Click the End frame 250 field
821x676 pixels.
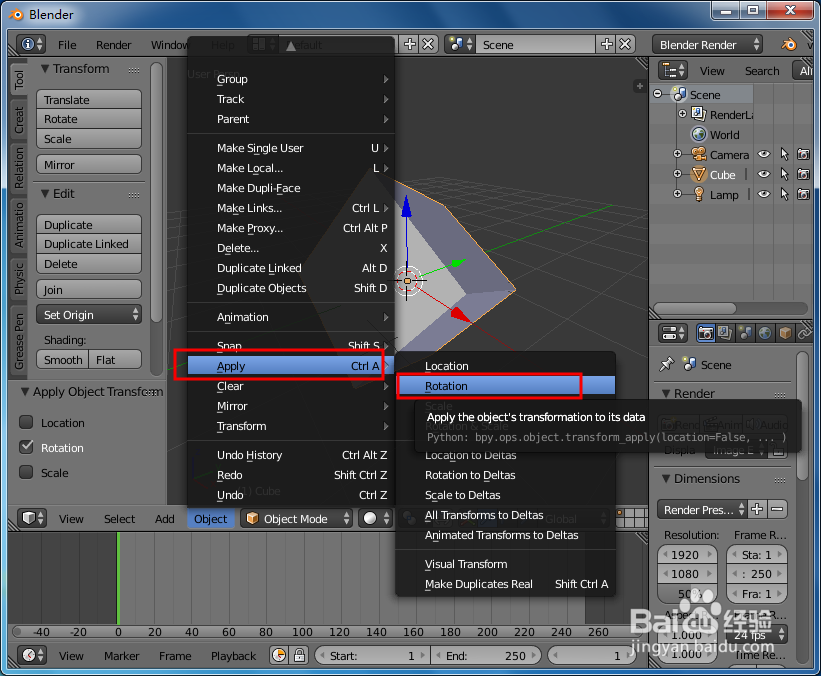[x=485, y=656]
